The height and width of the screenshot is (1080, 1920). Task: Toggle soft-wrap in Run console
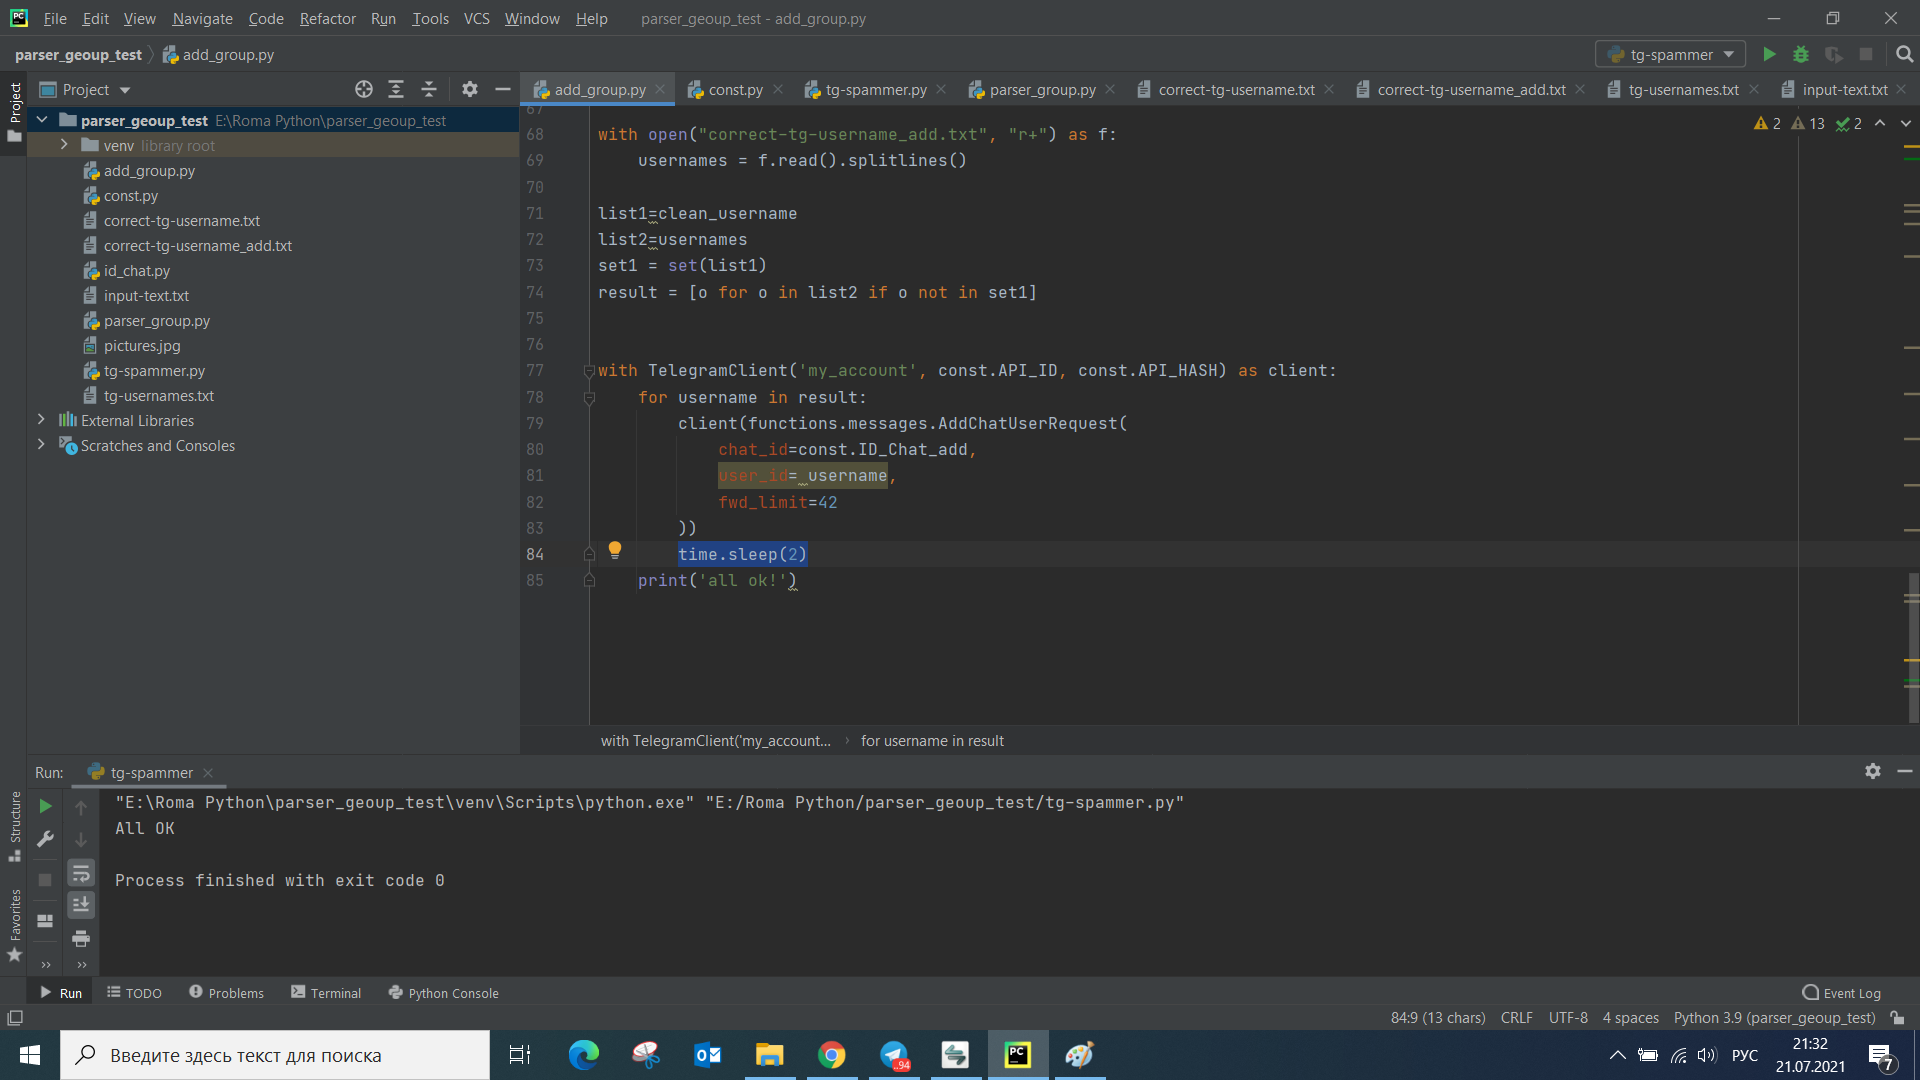pos(81,873)
